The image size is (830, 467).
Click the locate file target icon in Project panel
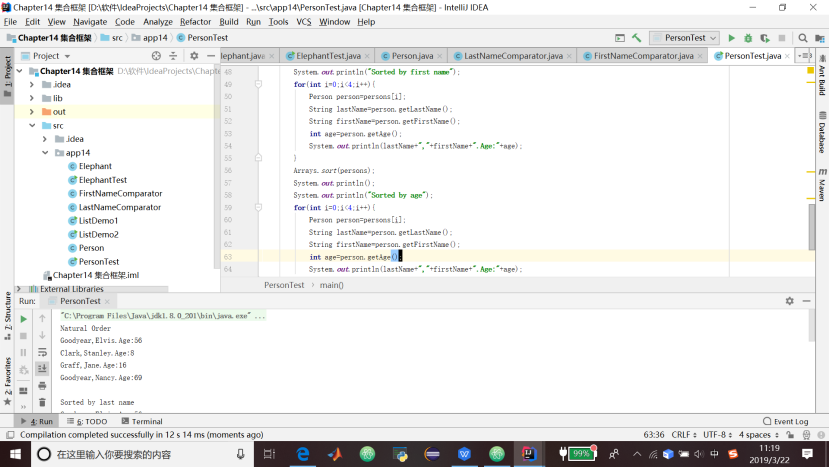pos(156,56)
